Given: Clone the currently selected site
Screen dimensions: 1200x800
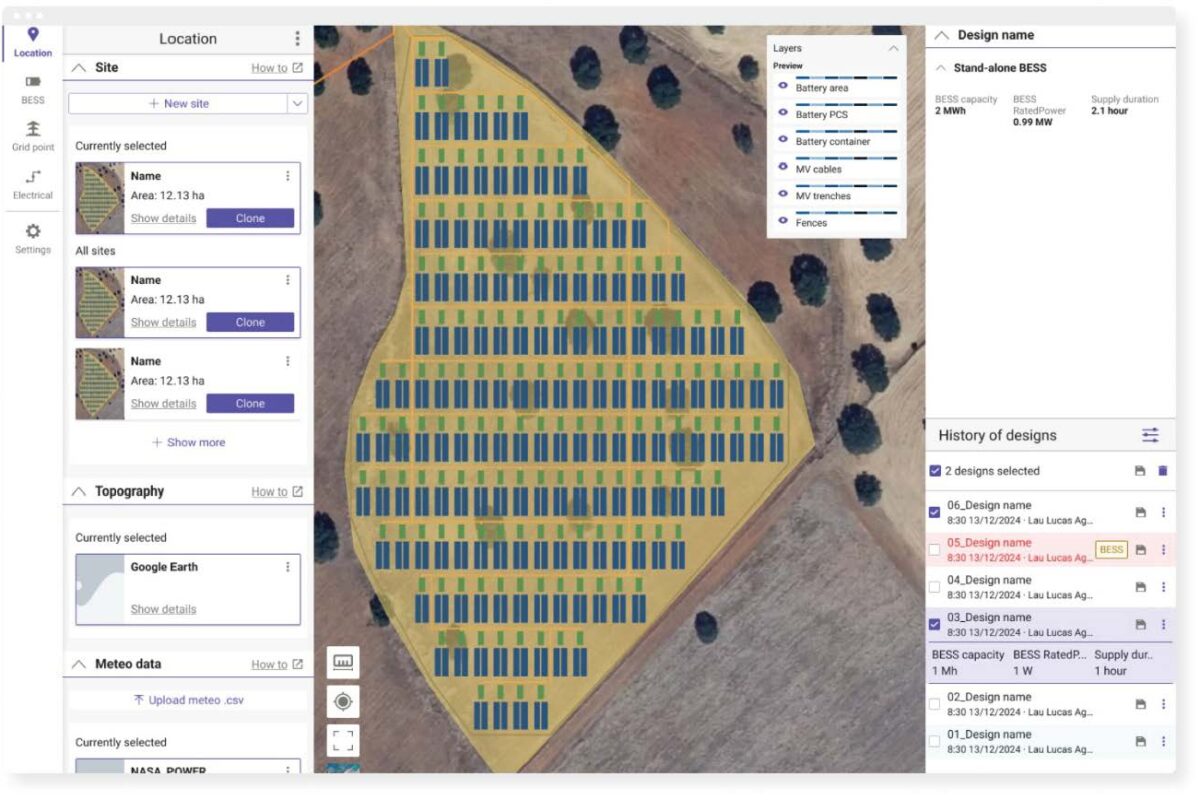Looking at the screenshot, I should [250, 218].
